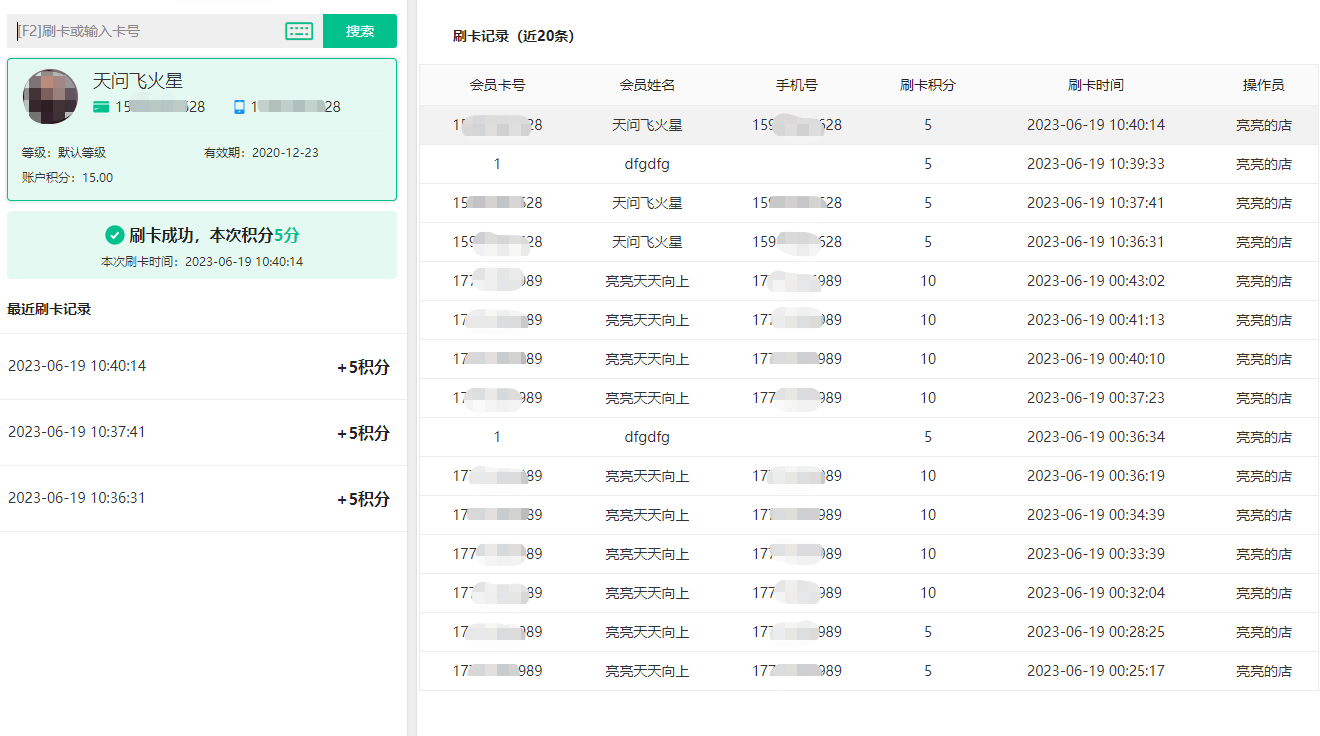Click recent swipe record at 10:36:31
The width and height of the screenshot is (1320, 736).
coord(200,498)
